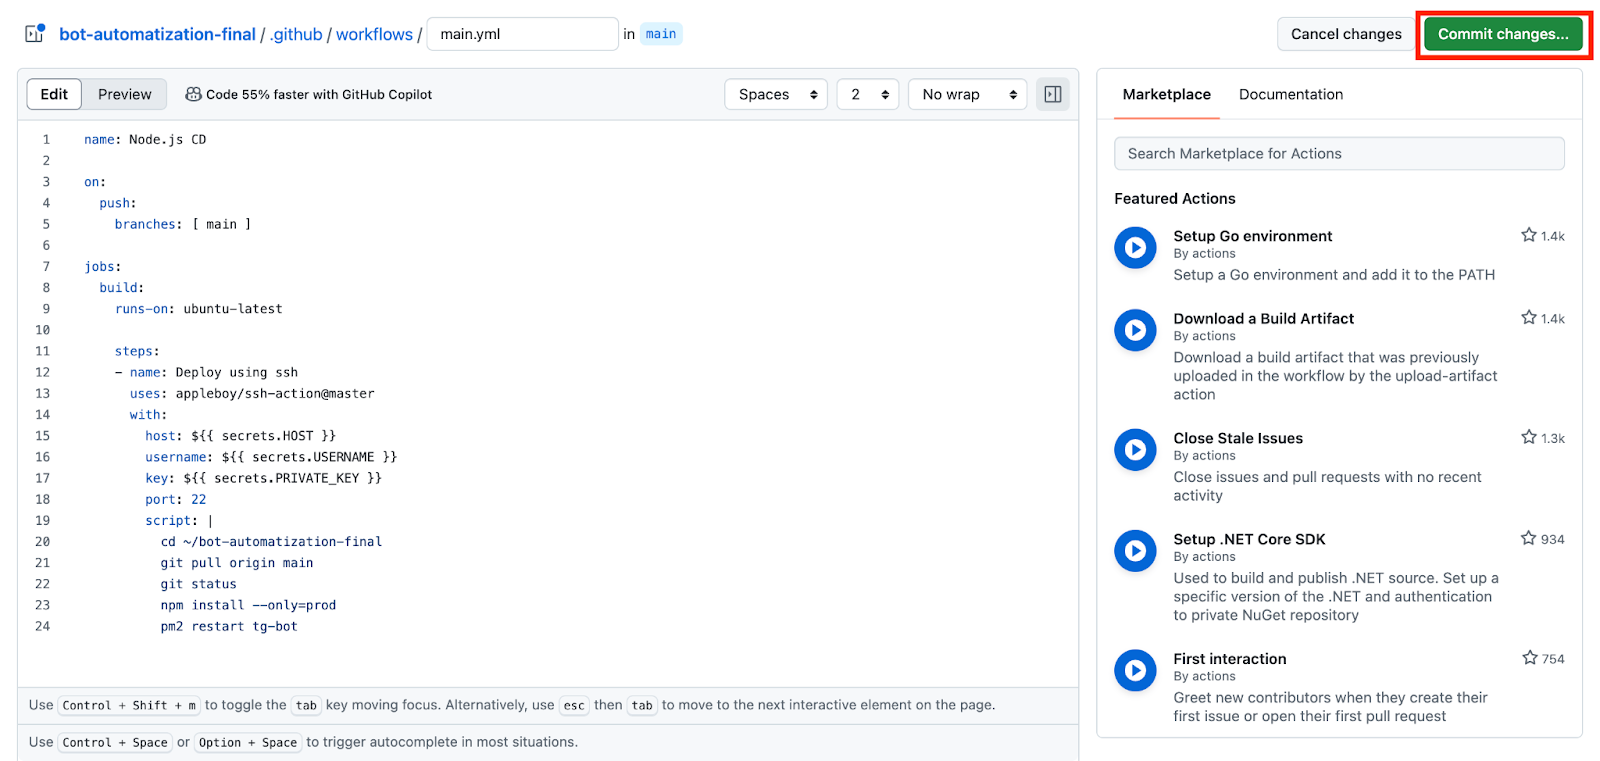Click the star icon for First interaction
The image size is (1600, 761).
point(1530,658)
